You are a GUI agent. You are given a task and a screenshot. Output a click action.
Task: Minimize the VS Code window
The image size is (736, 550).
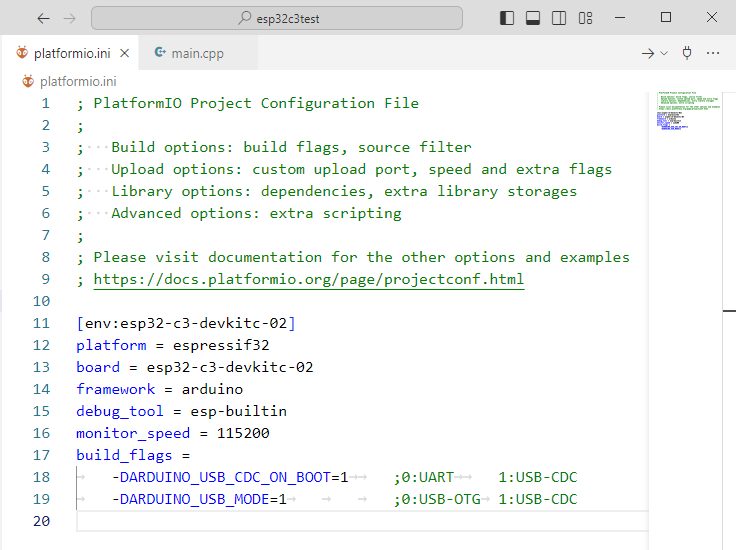[620, 18]
